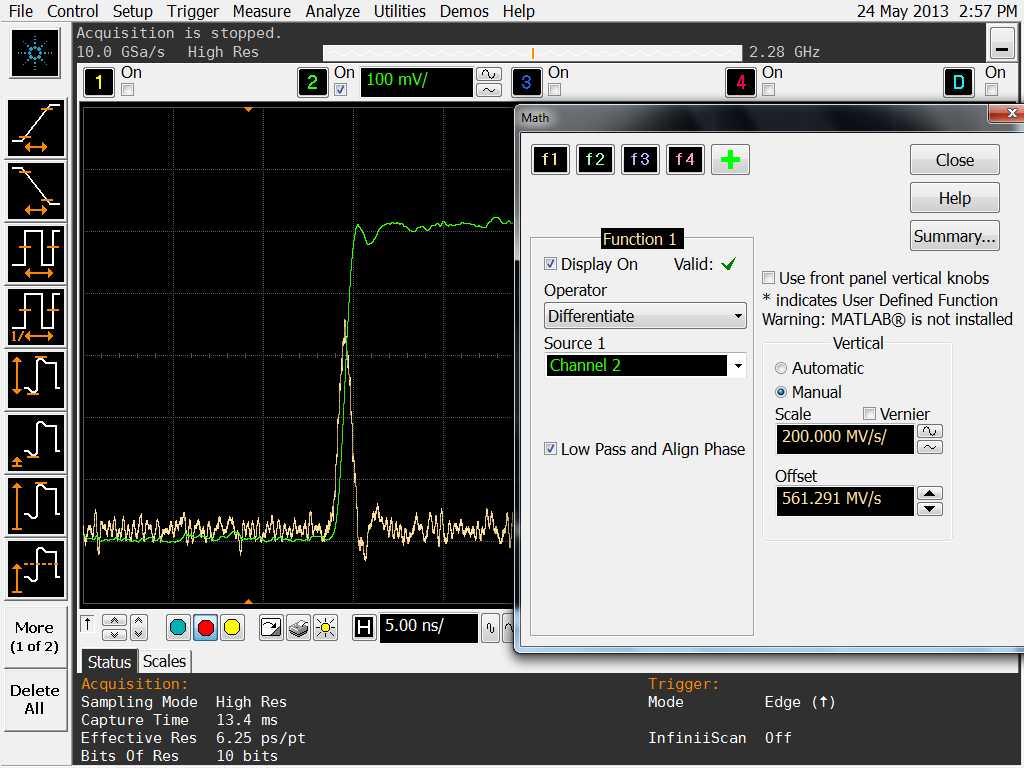Click the channel 3 number button
Viewport: 1024px width, 768px height.
point(526,82)
